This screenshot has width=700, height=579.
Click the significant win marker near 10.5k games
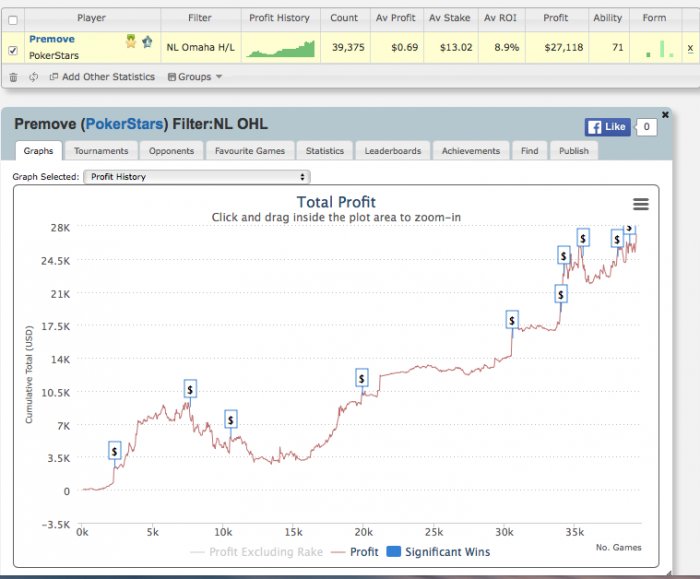click(231, 420)
